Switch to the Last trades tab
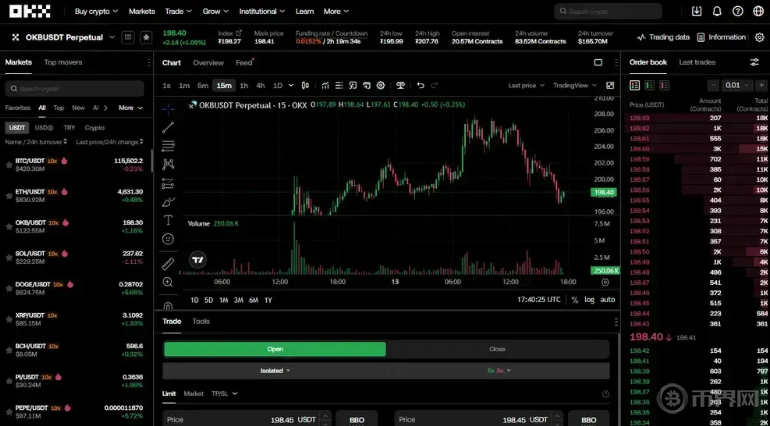 tap(697, 62)
